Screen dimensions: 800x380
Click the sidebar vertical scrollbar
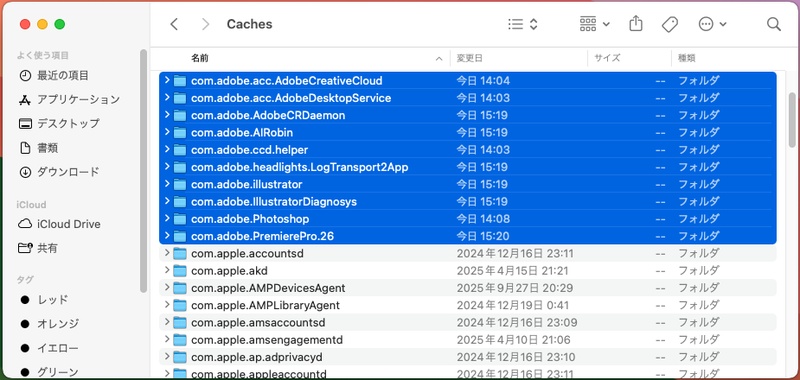[143, 171]
